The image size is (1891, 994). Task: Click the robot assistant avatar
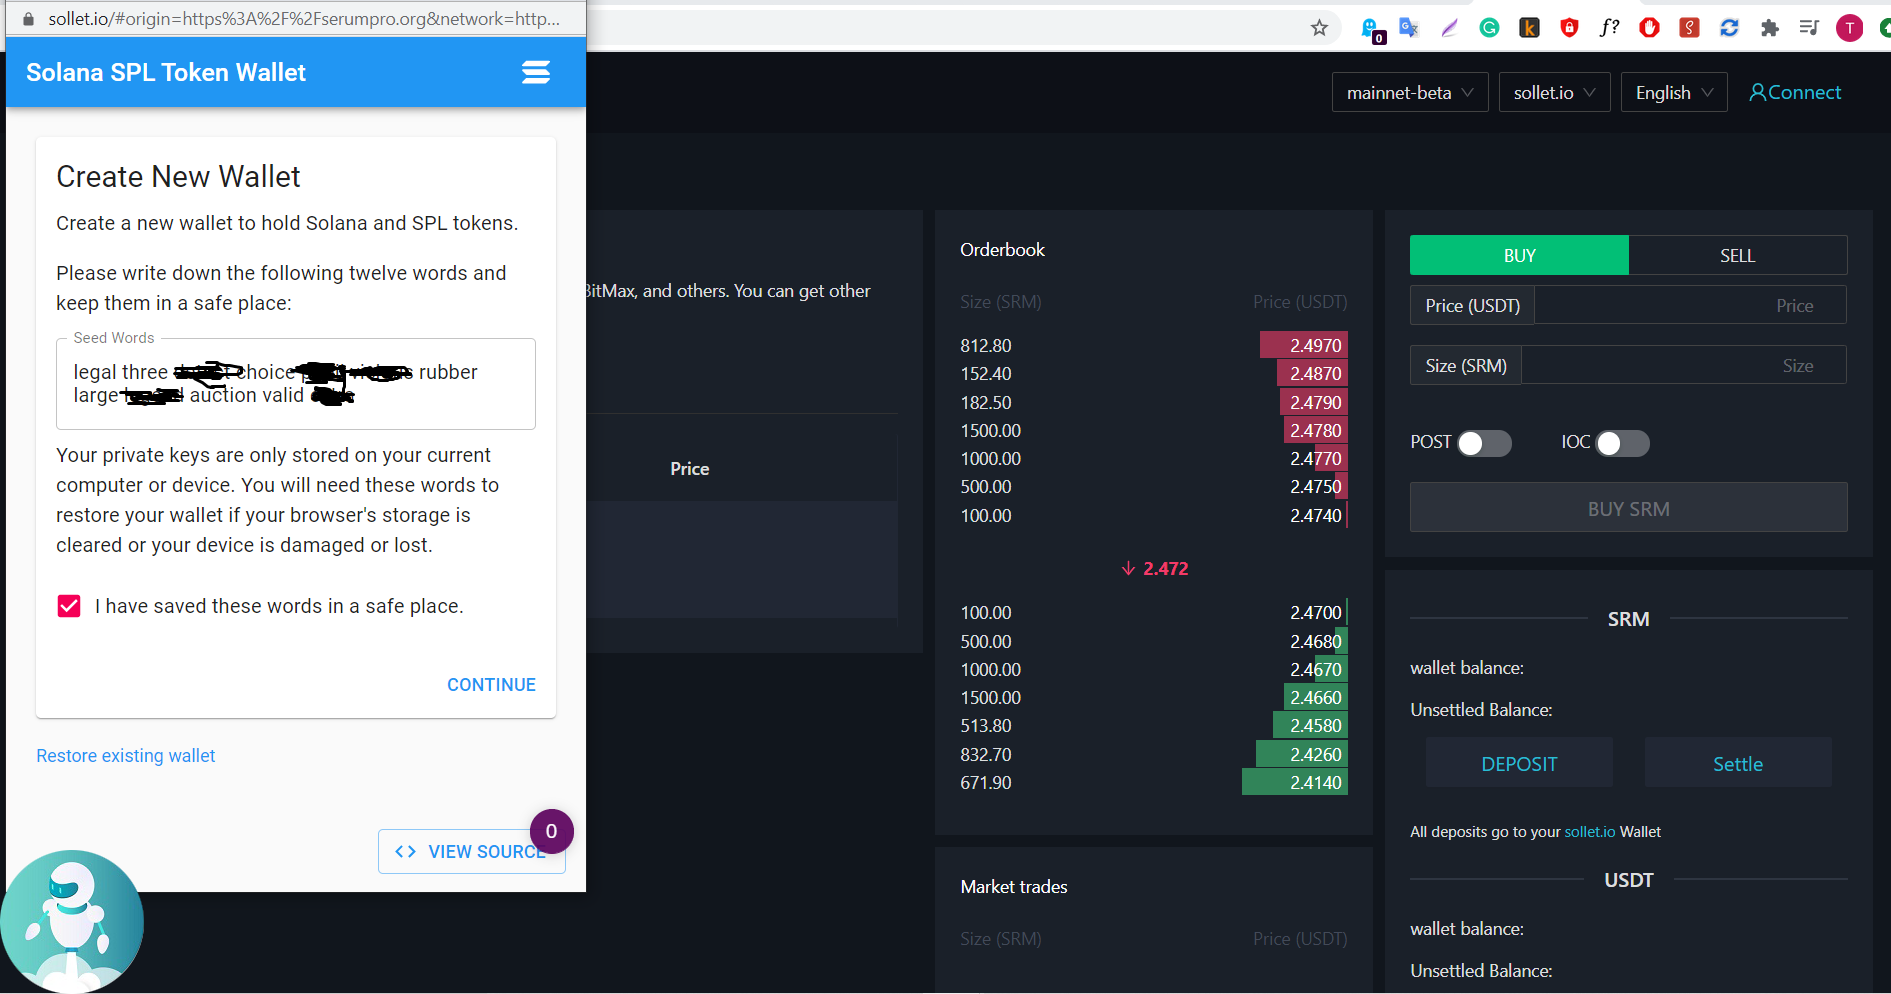(72, 921)
